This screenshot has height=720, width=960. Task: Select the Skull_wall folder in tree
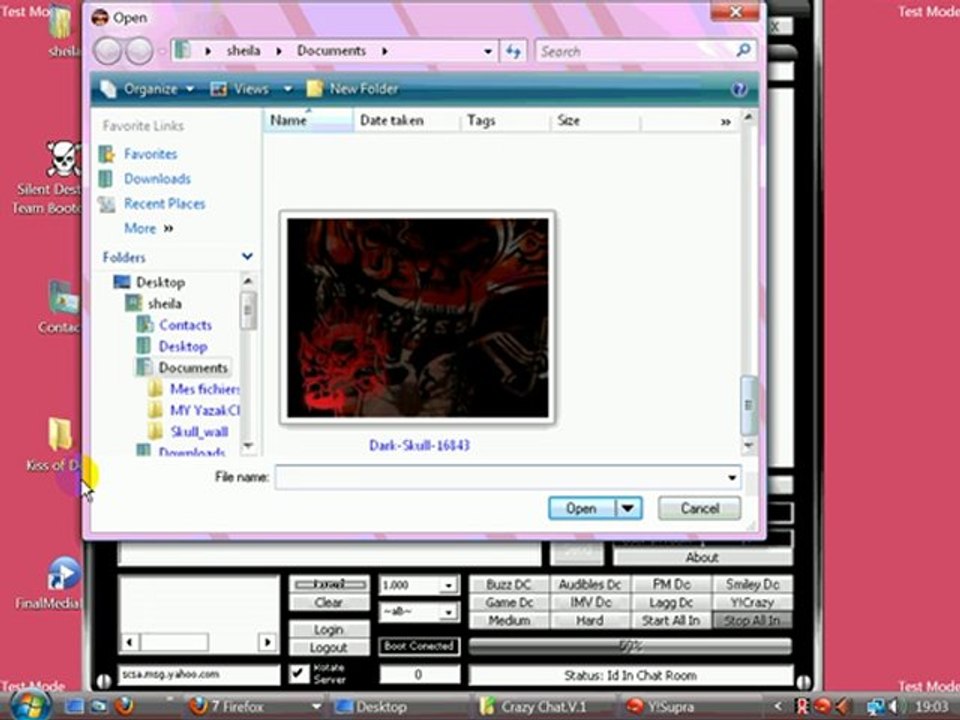point(198,432)
